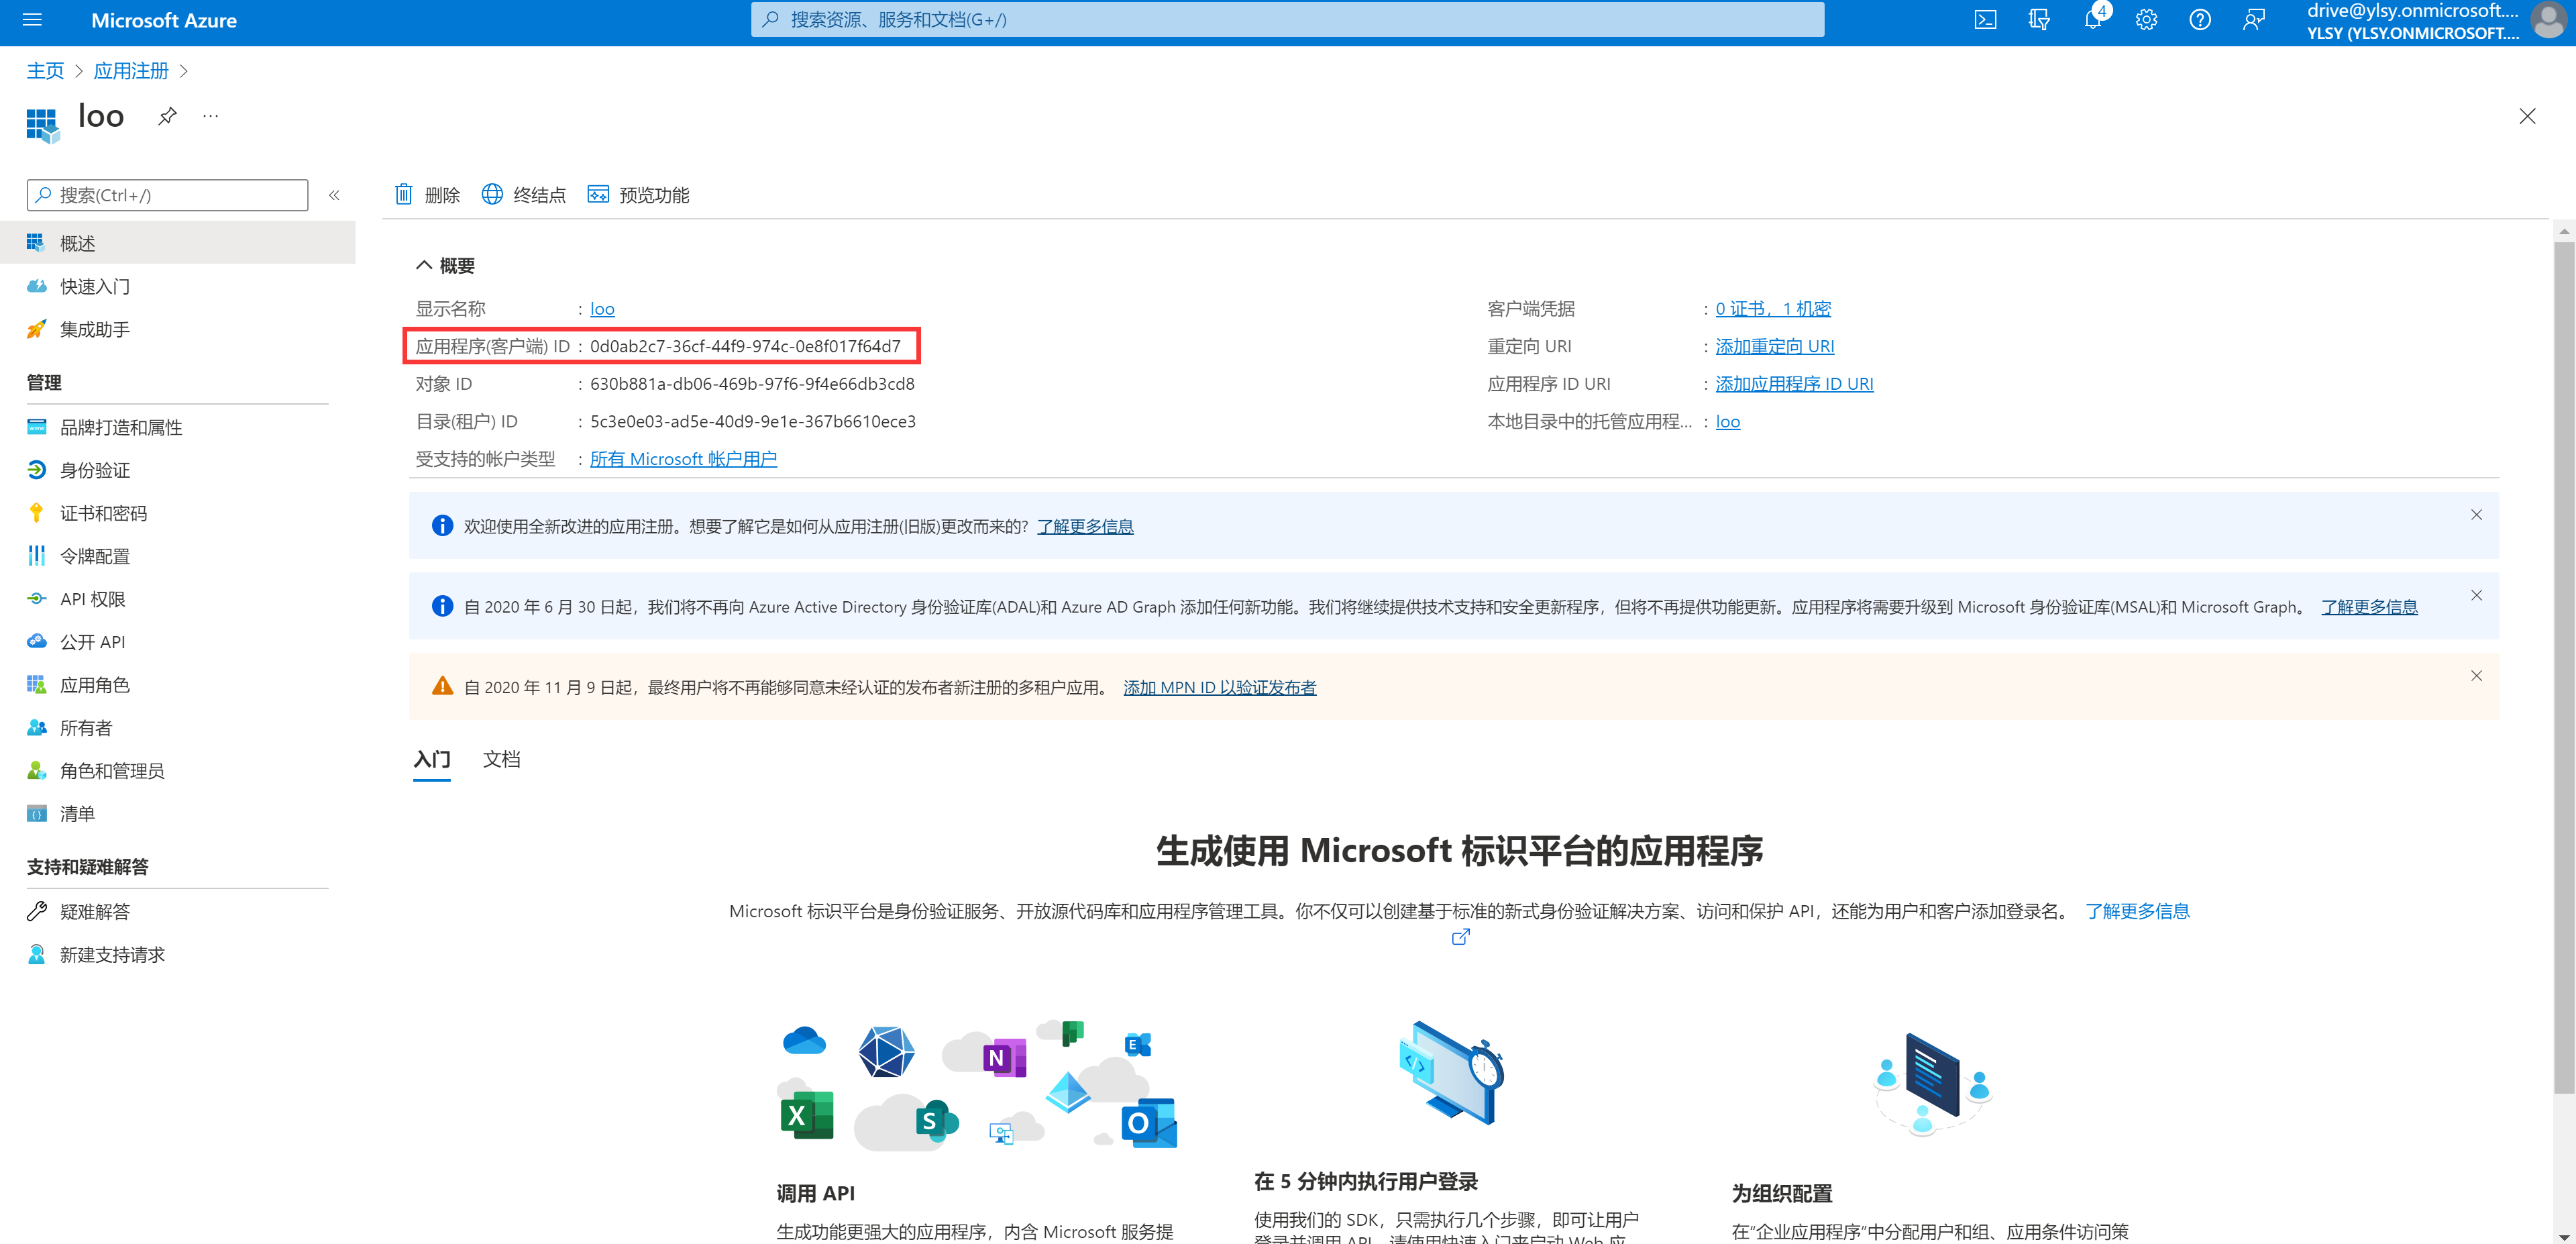The height and width of the screenshot is (1244, 2576).
Task: Open the hamburger portal menu
Action: pyautogui.click(x=32, y=20)
